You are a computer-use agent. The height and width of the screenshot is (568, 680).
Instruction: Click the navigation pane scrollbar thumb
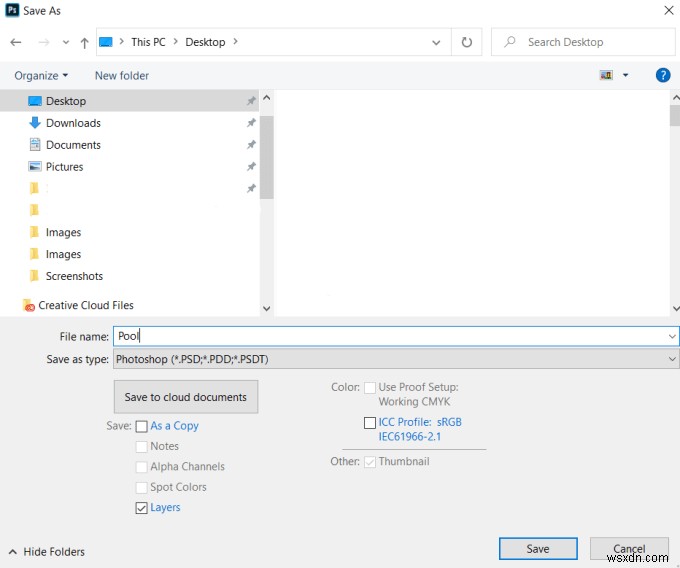point(267,157)
